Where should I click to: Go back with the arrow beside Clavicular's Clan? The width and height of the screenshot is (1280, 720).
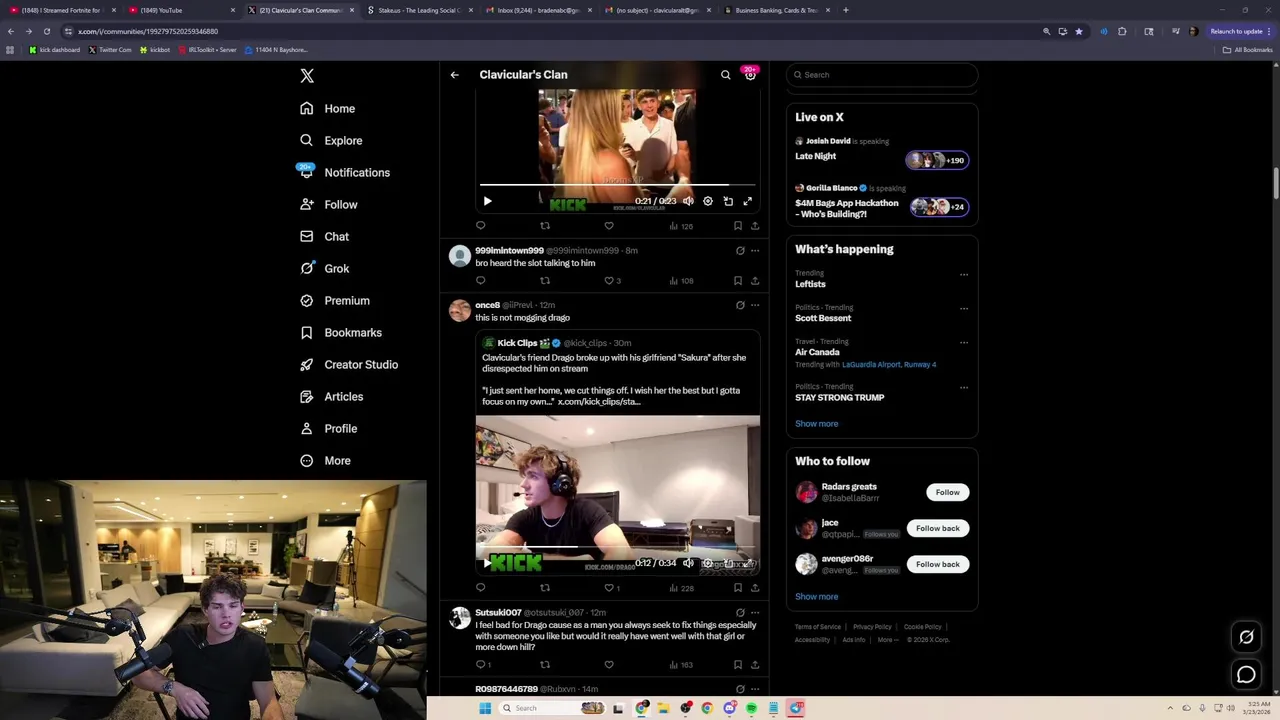point(454,75)
